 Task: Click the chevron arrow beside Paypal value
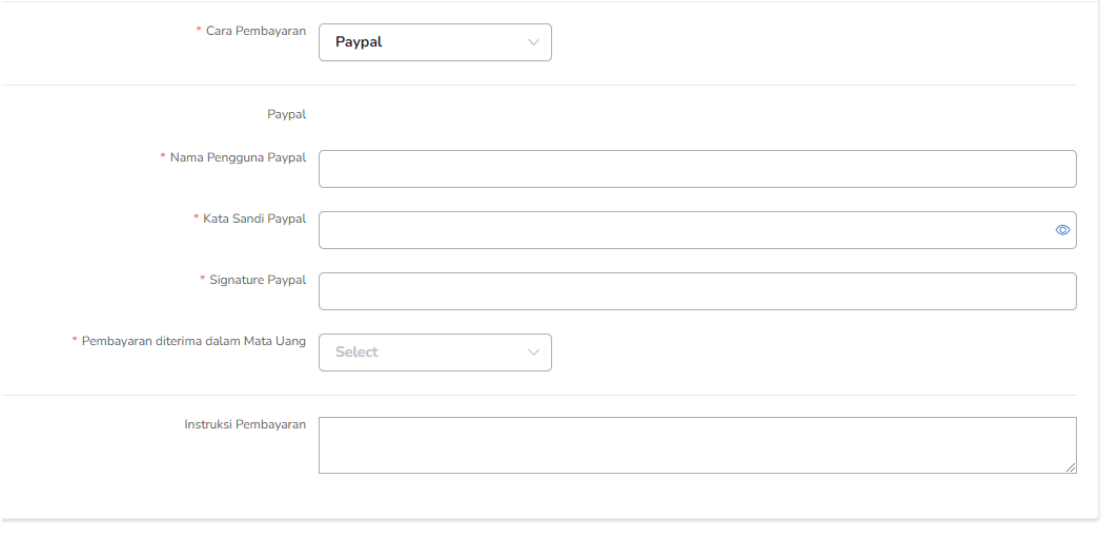[534, 42]
